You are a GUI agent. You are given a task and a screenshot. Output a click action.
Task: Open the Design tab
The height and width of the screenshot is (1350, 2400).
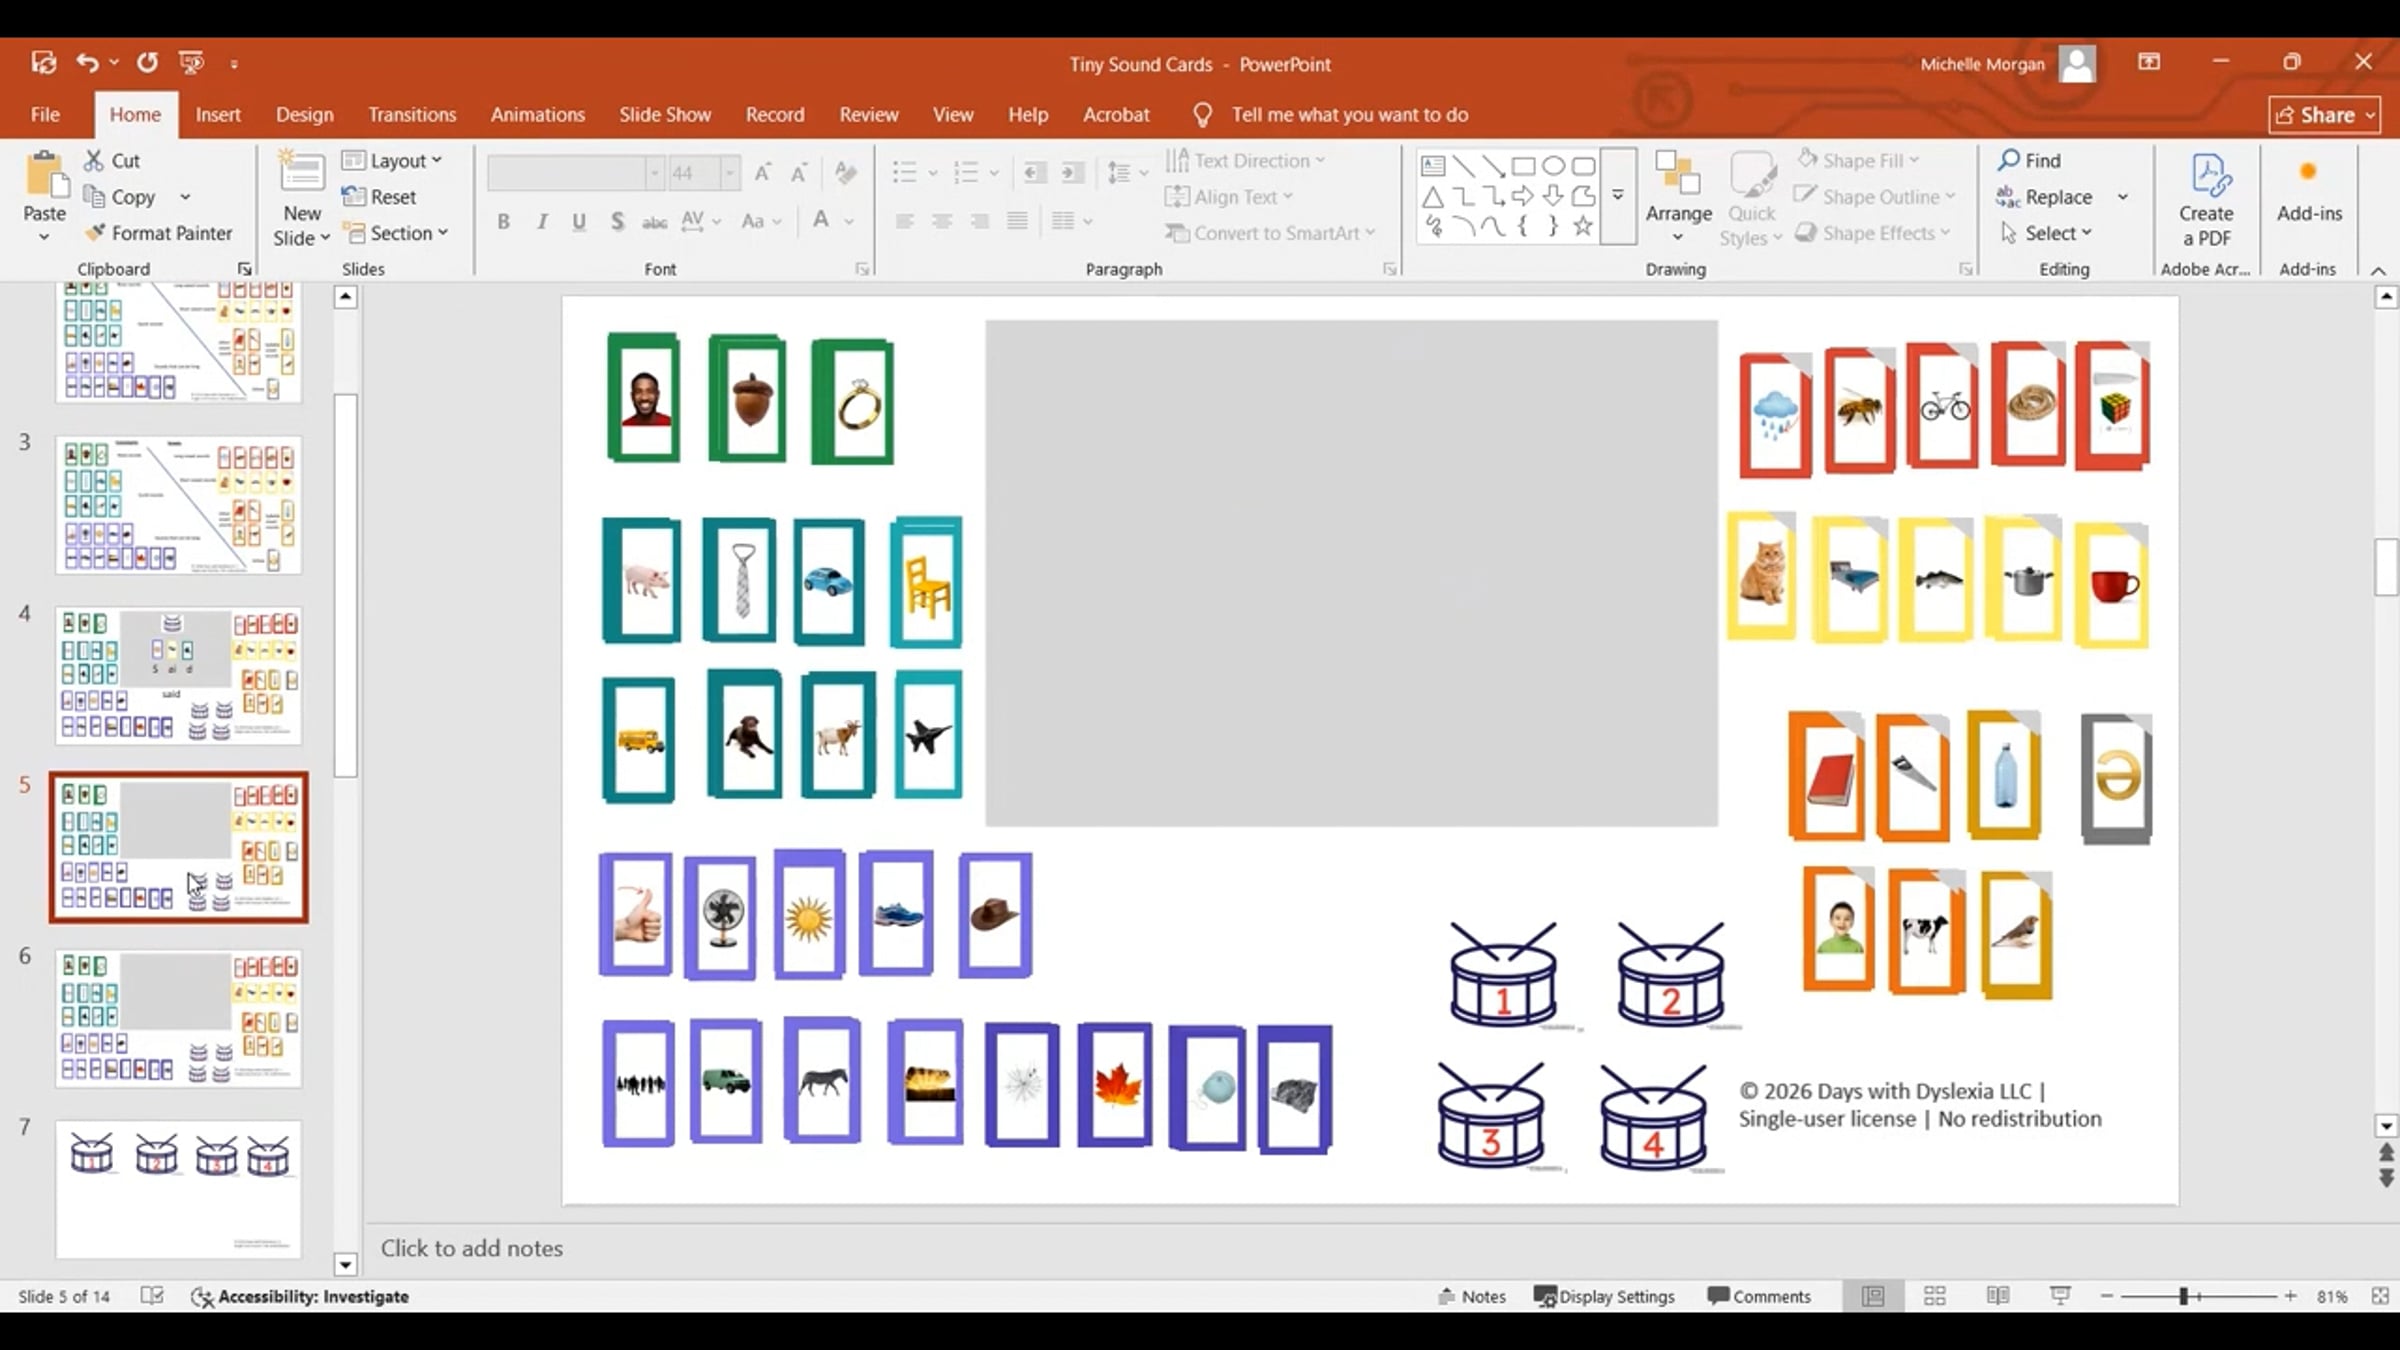click(x=305, y=114)
